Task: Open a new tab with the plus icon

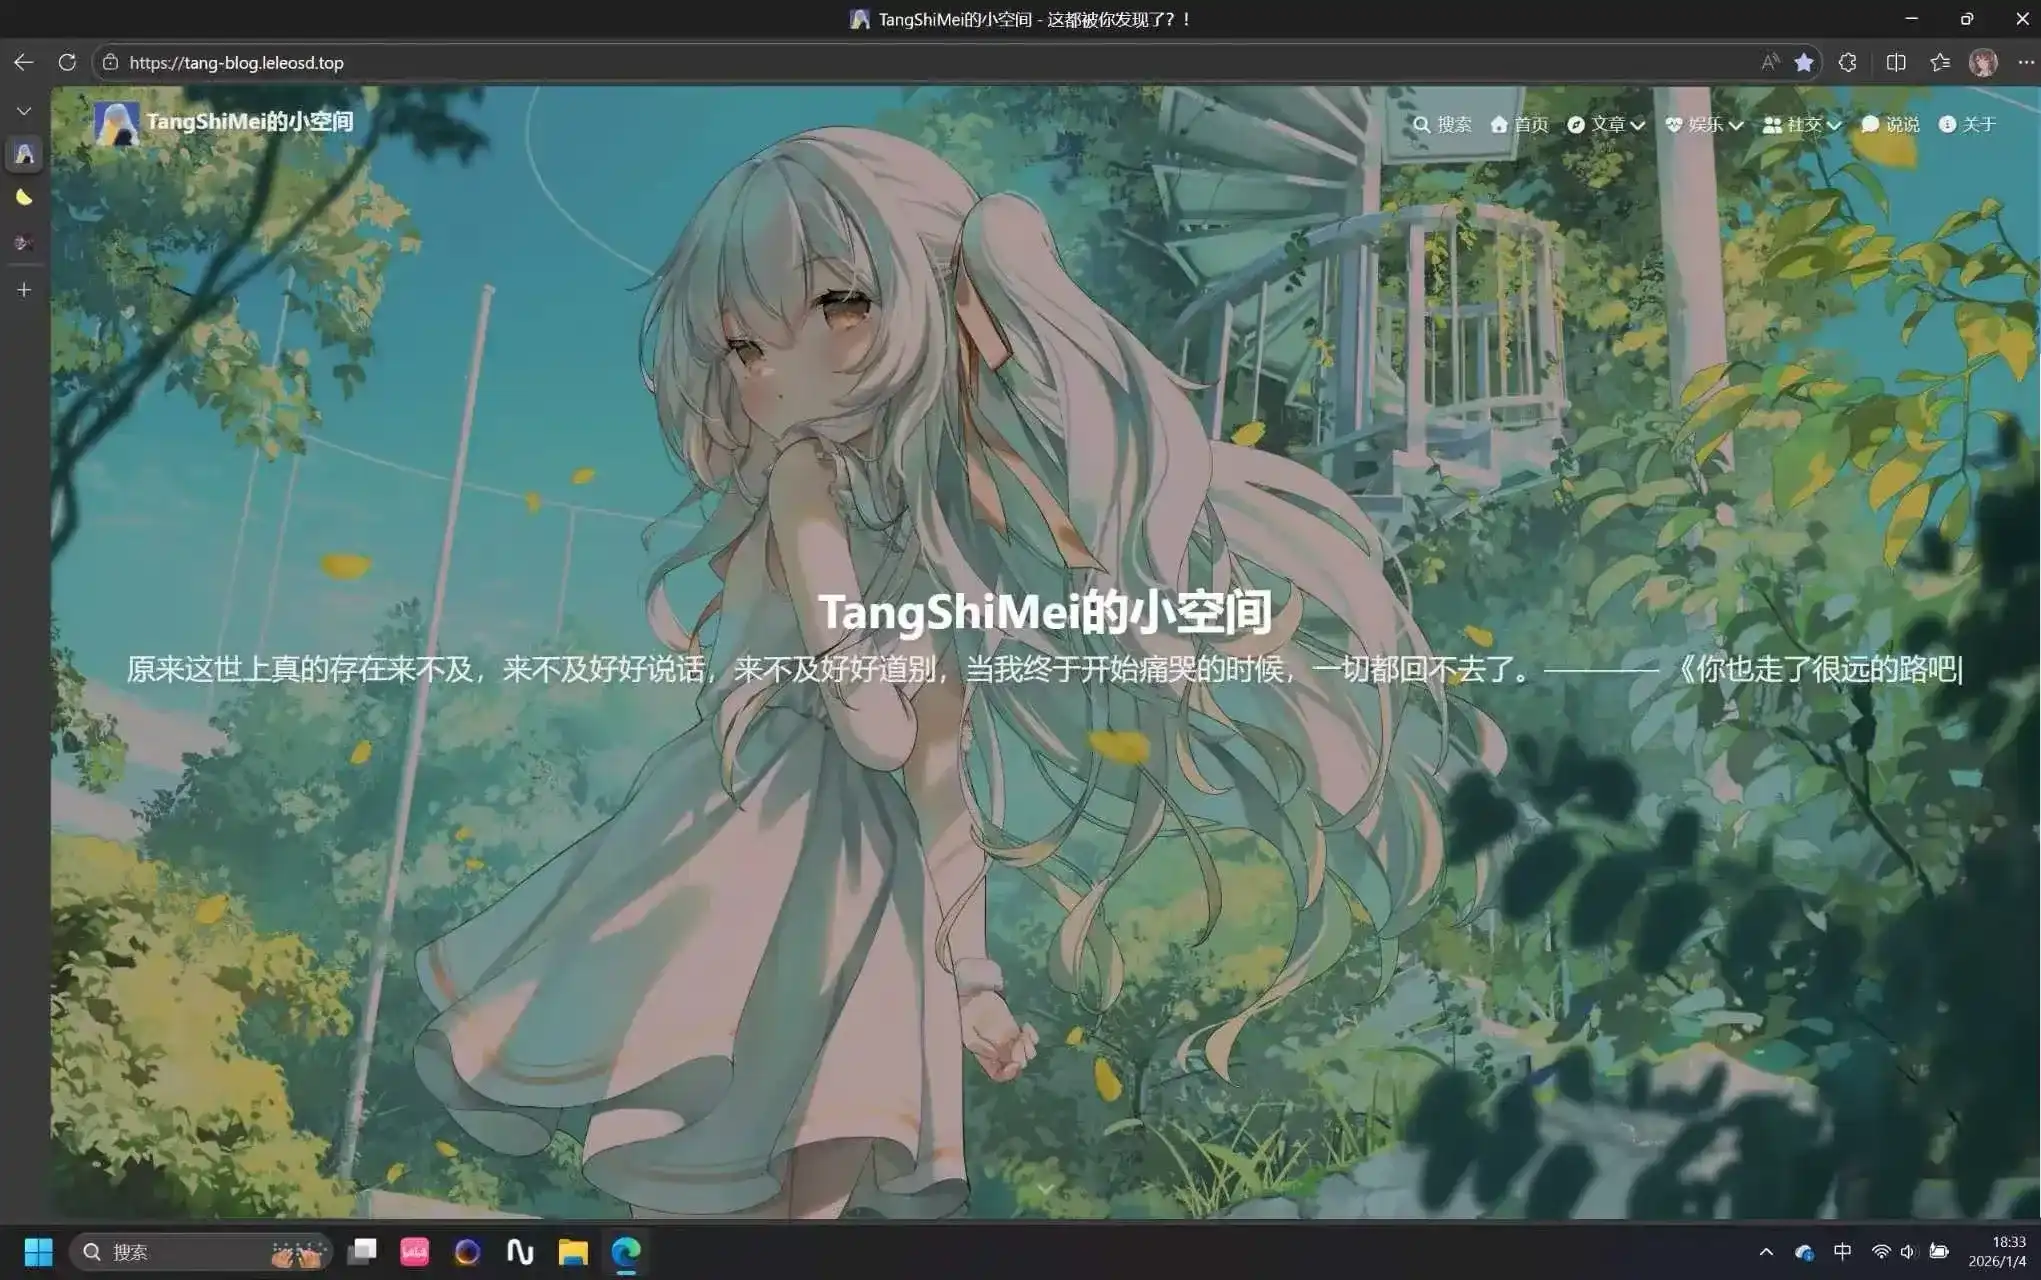Action: coord(24,290)
